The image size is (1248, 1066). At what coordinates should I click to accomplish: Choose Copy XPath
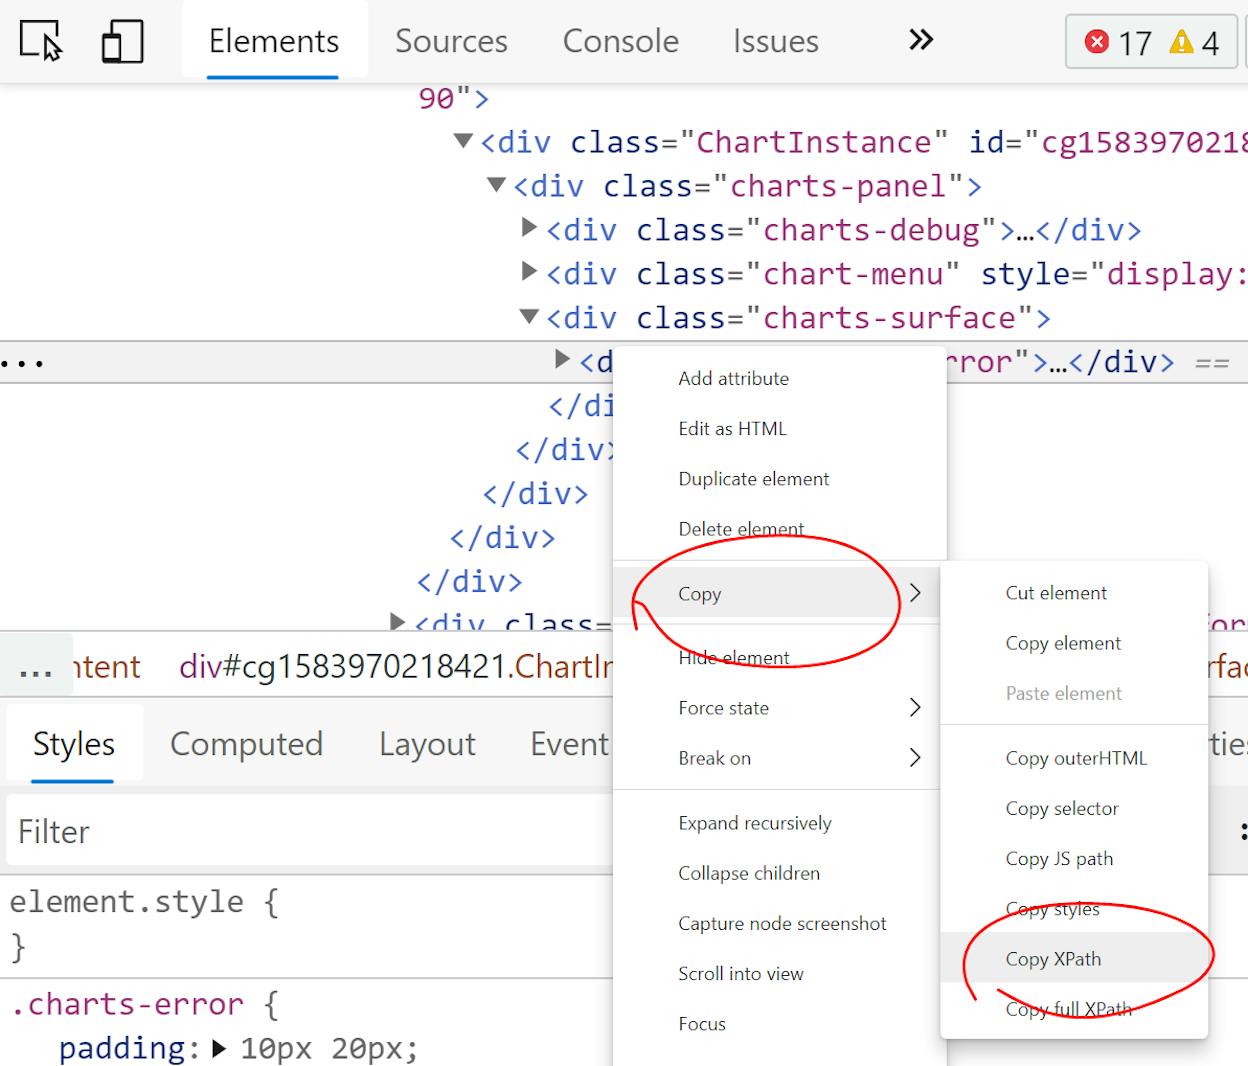point(1074,958)
